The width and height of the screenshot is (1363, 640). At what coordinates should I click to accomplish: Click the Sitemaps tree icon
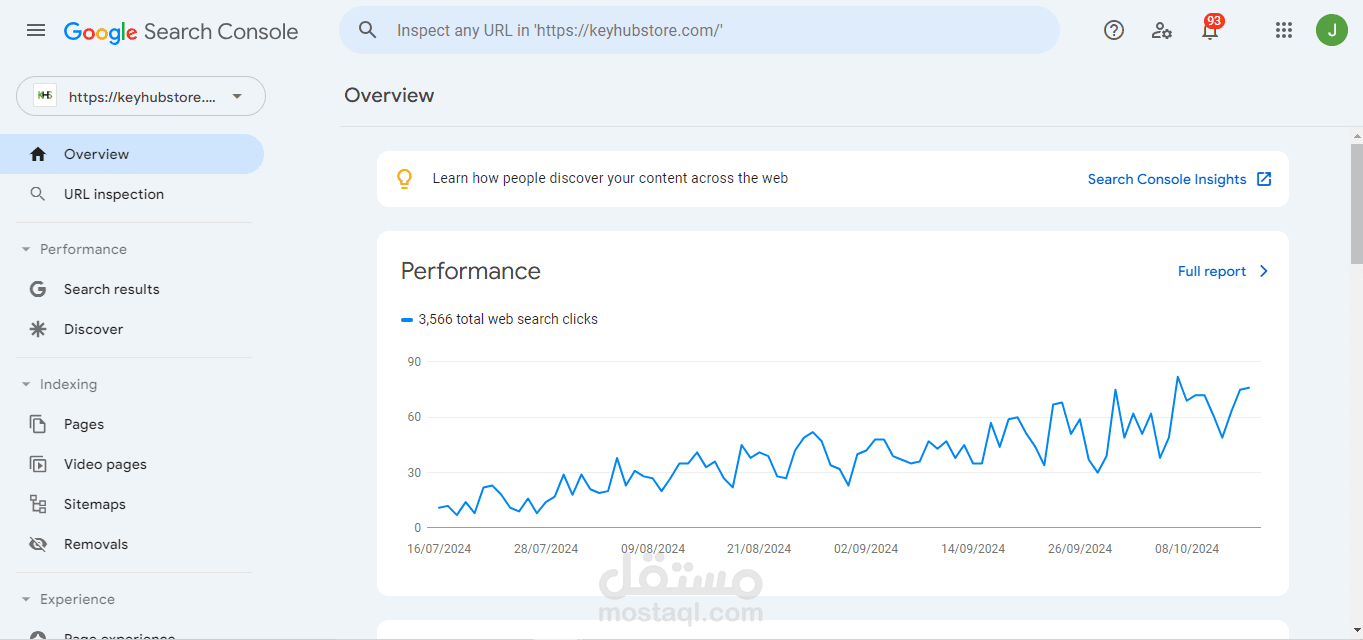click(38, 504)
